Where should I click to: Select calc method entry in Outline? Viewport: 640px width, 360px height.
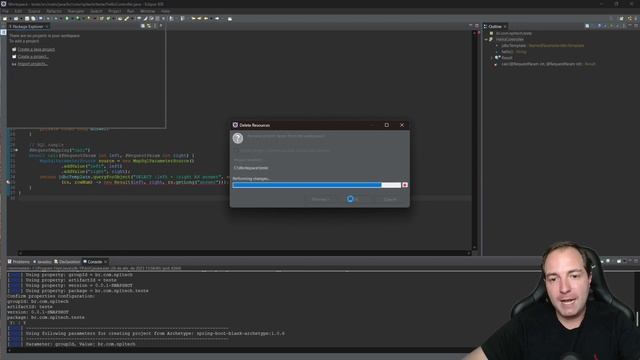[545, 64]
